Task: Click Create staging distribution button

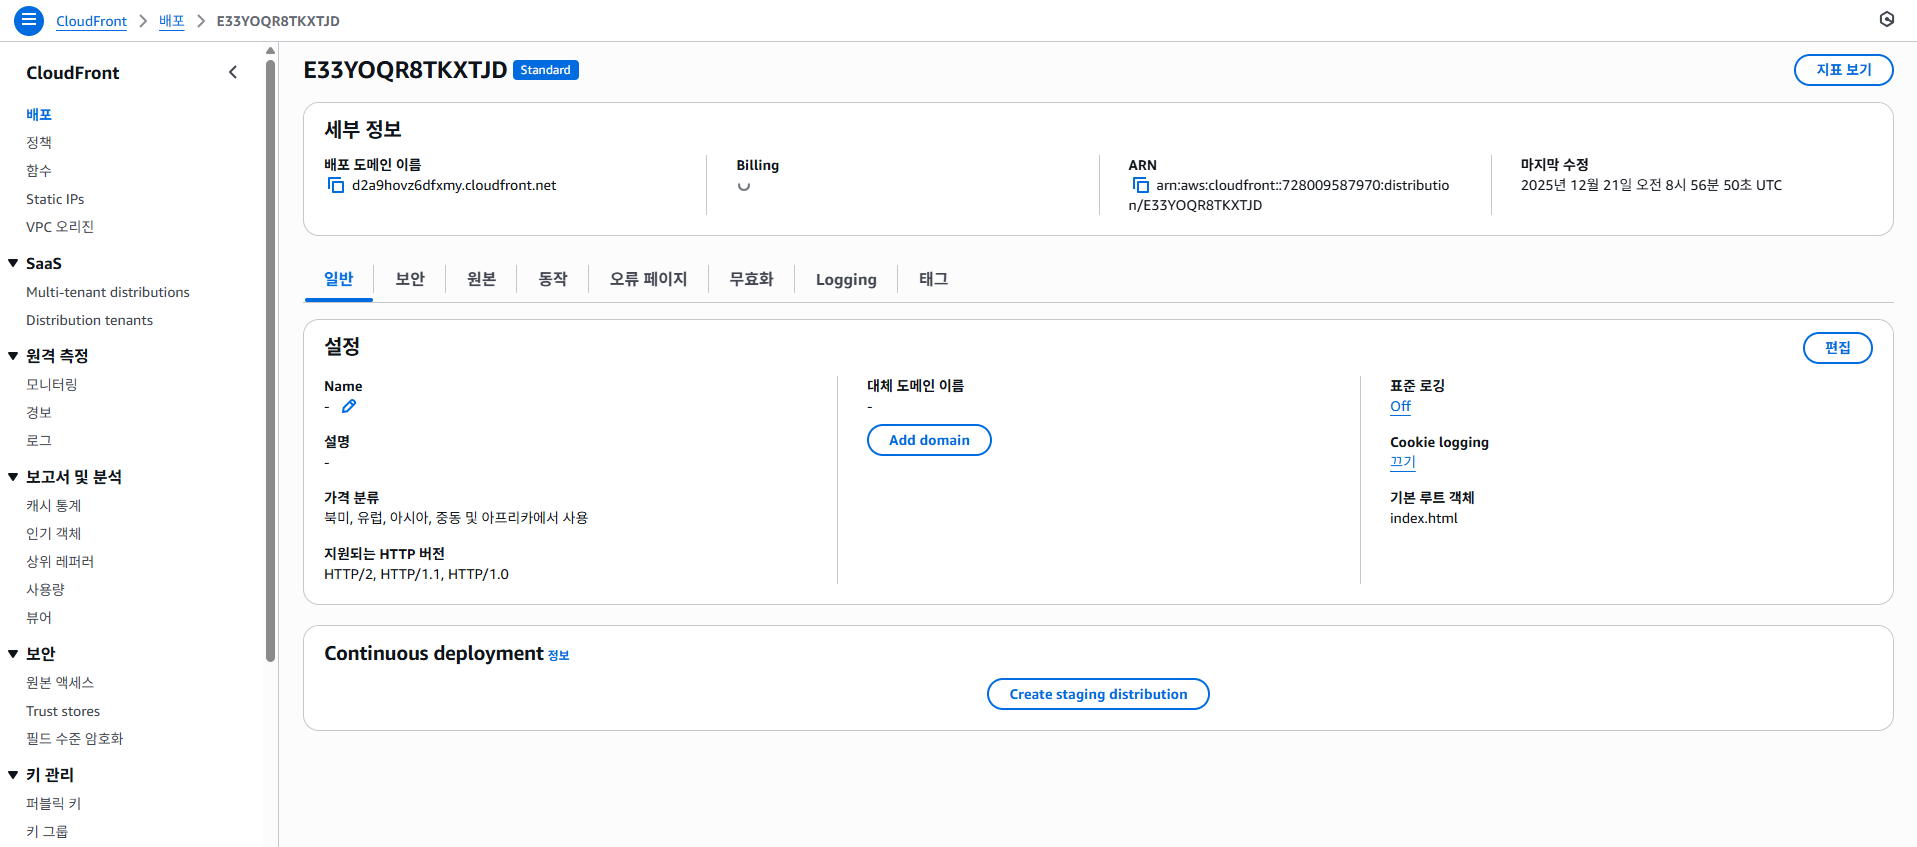Action: tap(1097, 694)
